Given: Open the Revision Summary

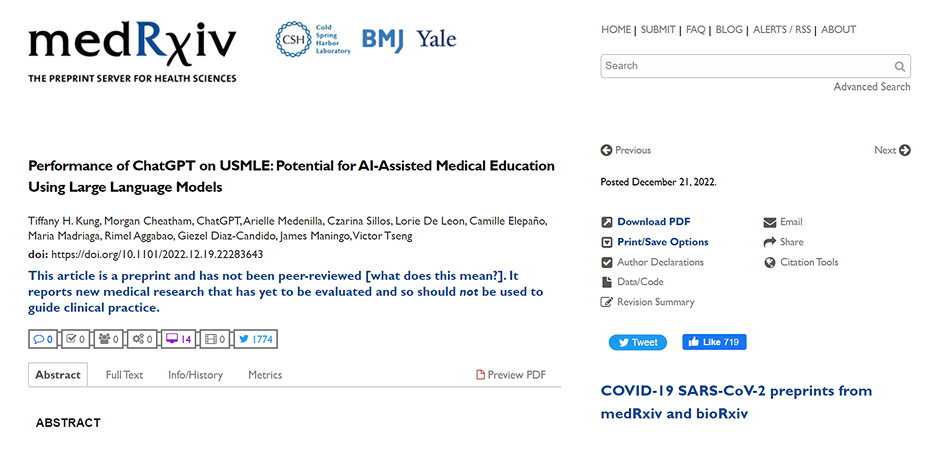Looking at the screenshot, I should (647, 302).
